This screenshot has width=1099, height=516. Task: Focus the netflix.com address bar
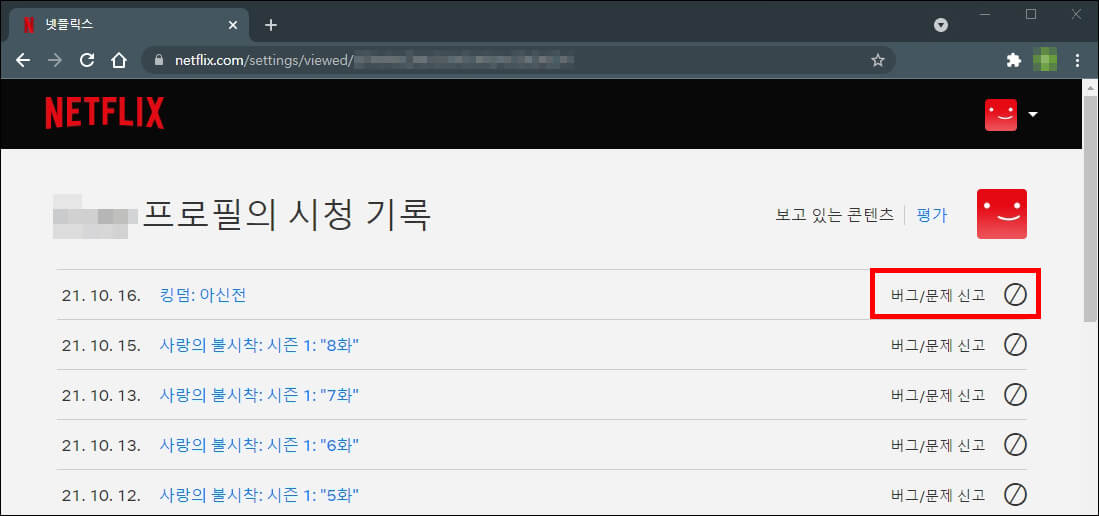click(x=519, y=61)
